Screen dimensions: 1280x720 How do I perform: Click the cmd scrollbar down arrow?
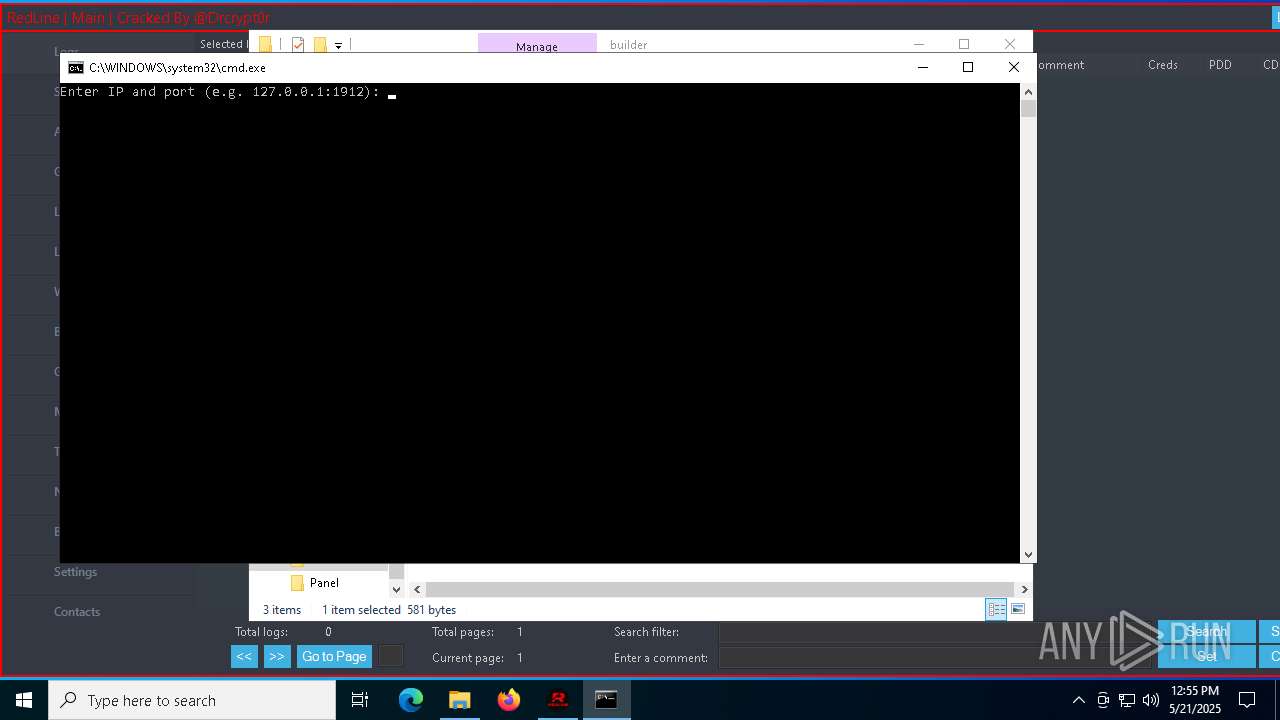[1028, 555]
